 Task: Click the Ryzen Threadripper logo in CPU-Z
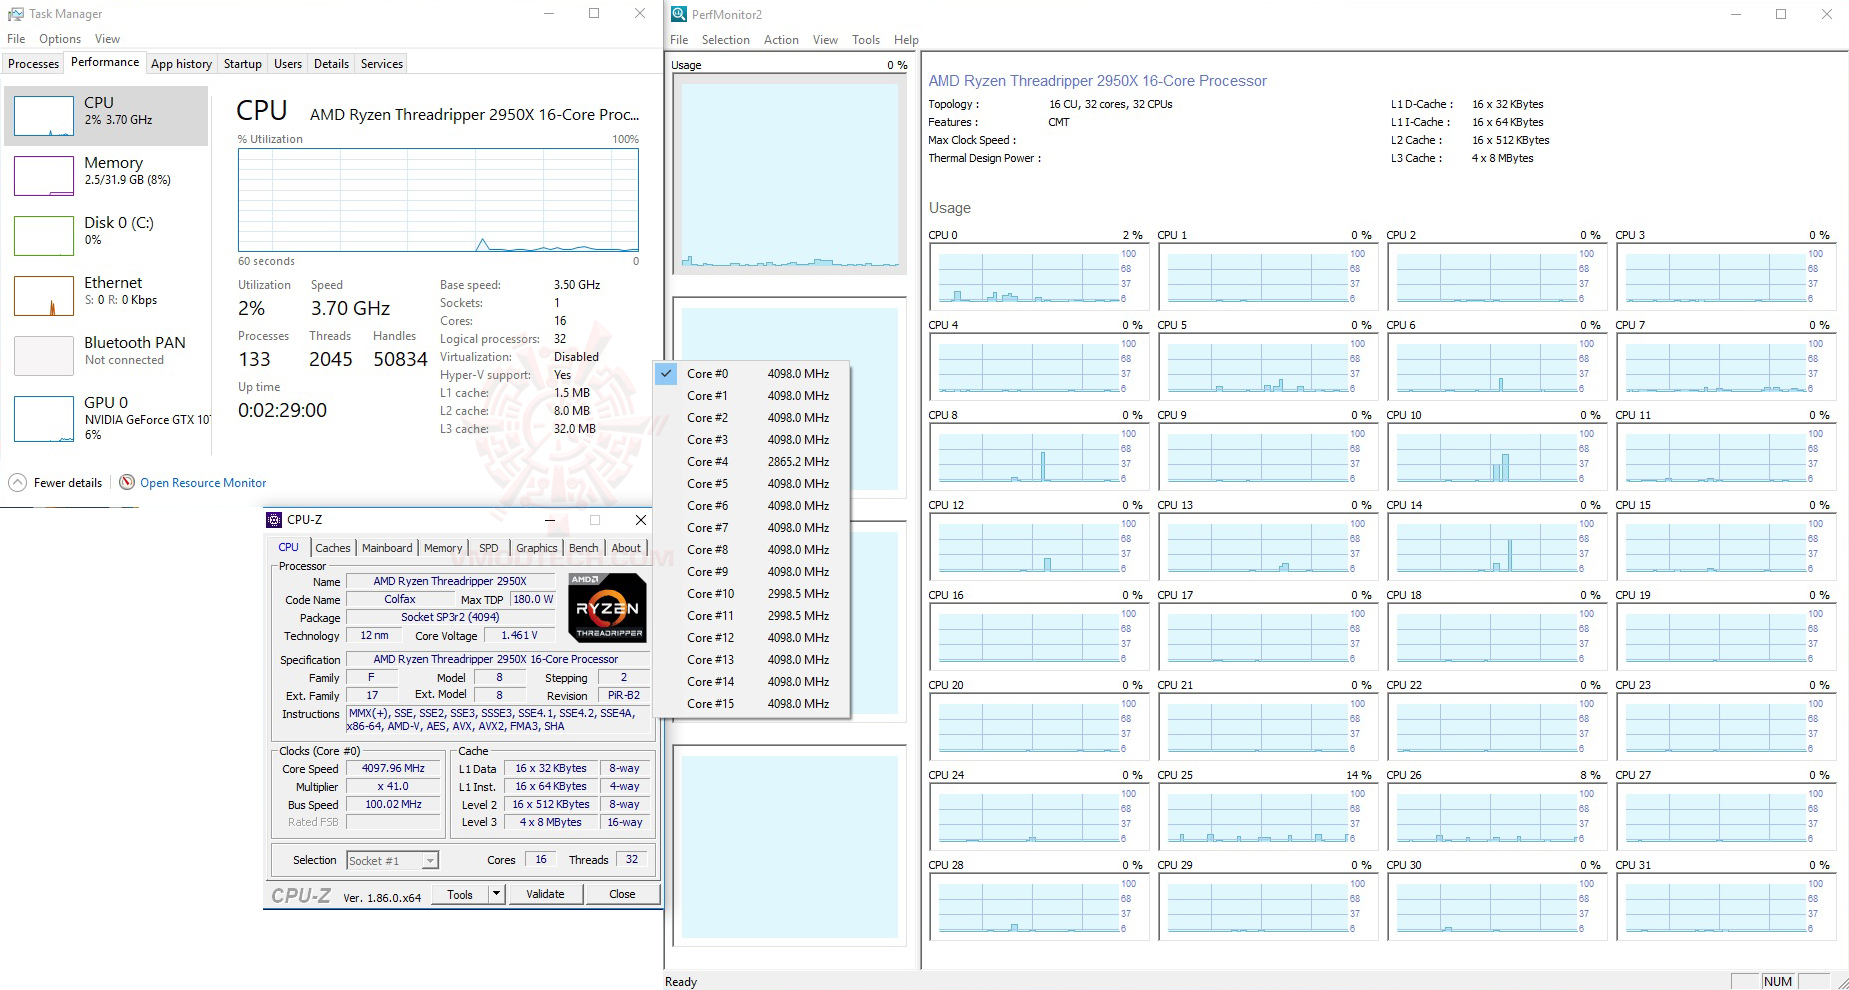click(x=607, y=607)
